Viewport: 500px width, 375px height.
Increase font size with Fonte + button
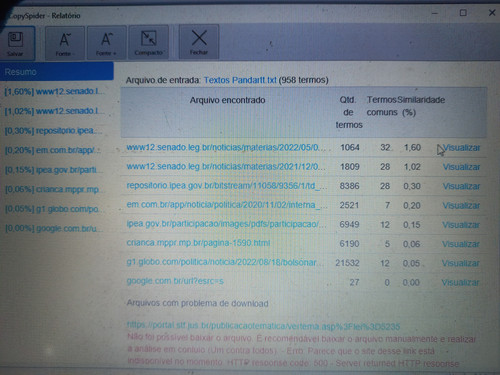pos(106,43)
